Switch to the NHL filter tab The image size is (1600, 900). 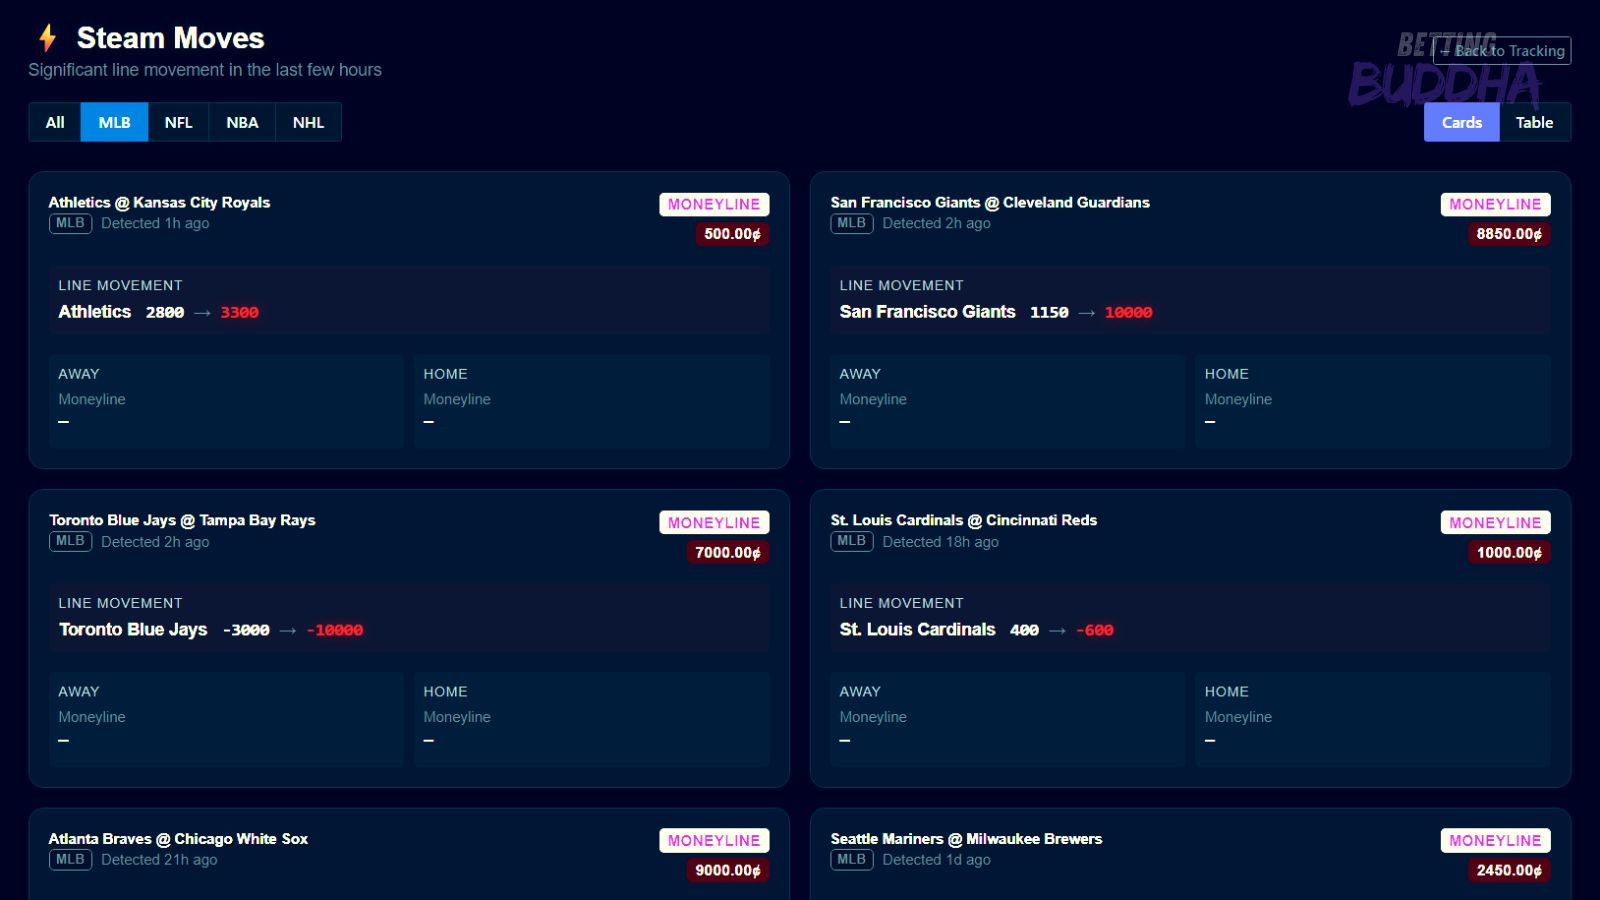coord(308,122)
